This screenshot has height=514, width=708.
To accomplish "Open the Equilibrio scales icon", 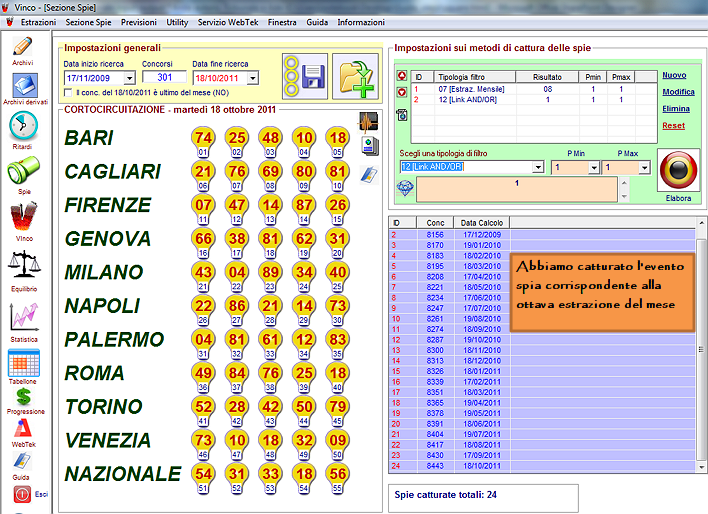I will (24, 264).
